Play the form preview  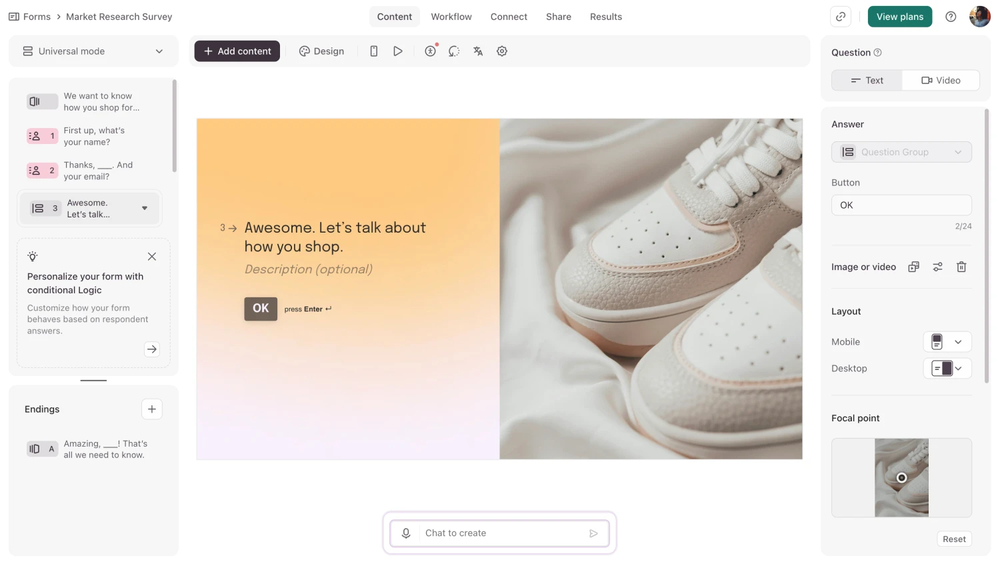398,51
